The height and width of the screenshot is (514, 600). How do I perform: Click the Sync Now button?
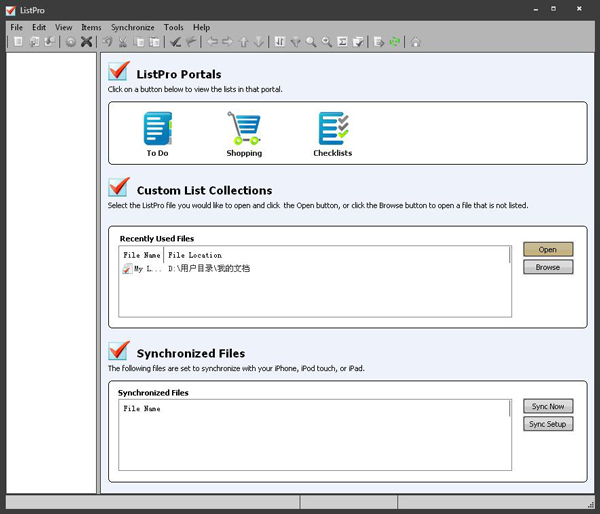tap(548, 406)
